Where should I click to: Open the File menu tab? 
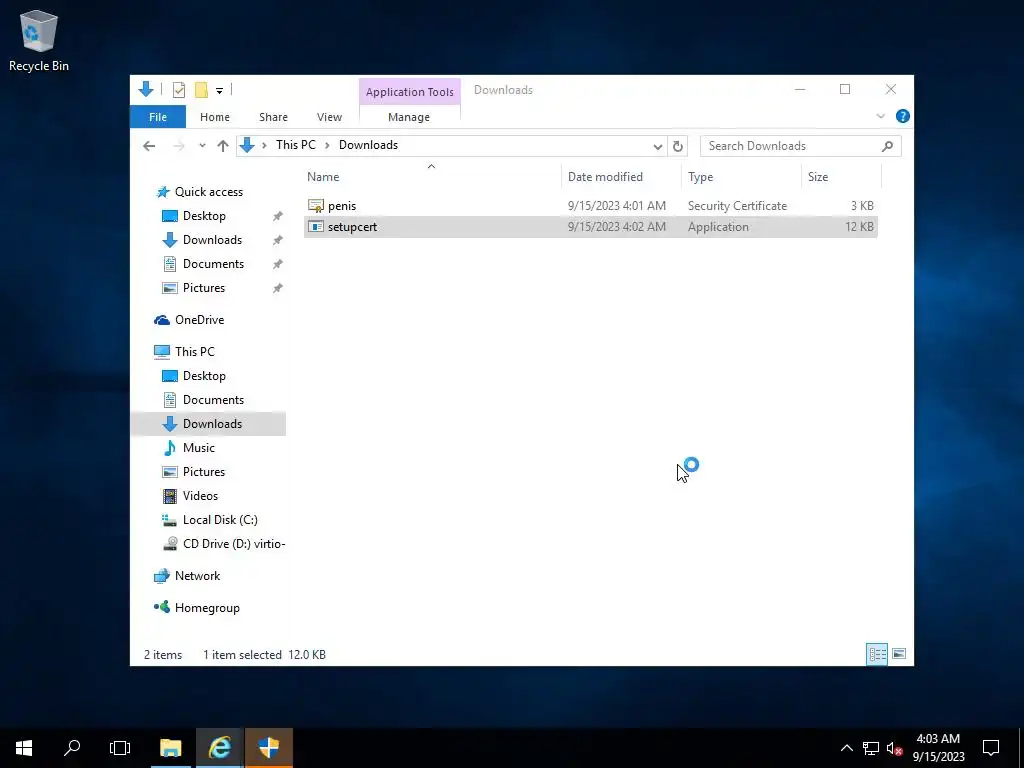point(158,117)
